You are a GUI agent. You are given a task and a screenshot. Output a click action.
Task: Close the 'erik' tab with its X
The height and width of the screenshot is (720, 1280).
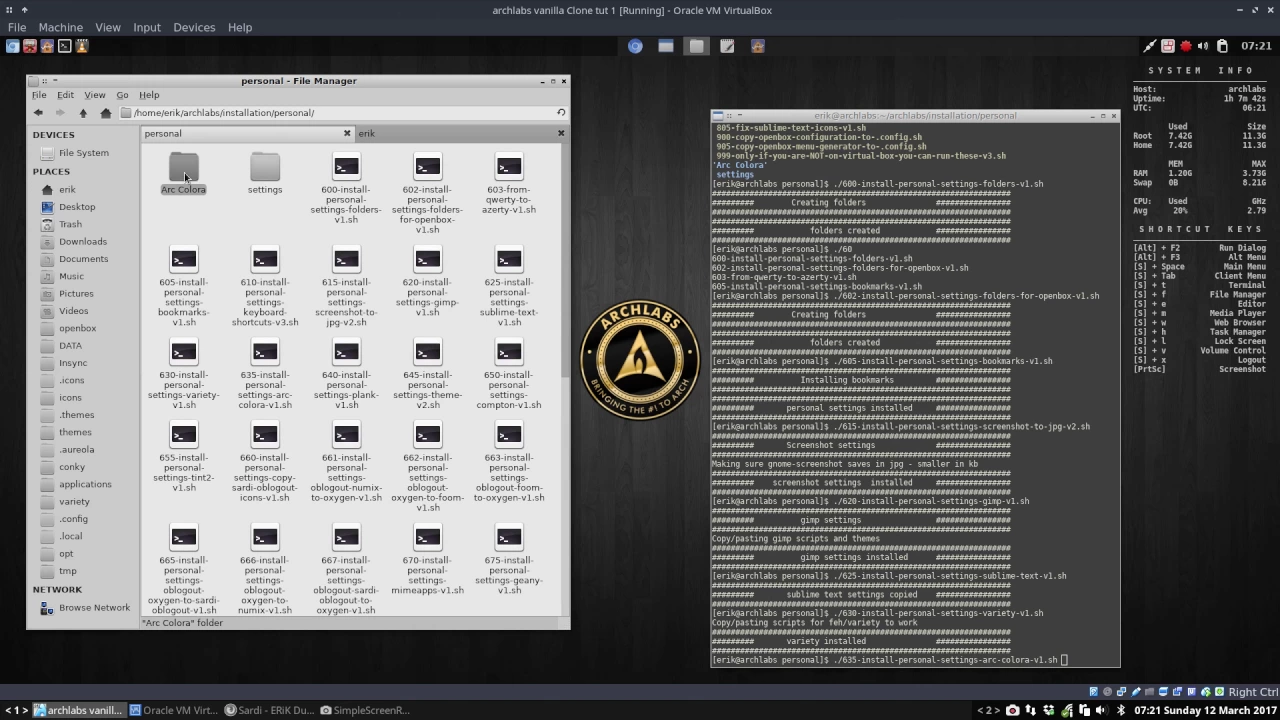click(x=560, y=133)
